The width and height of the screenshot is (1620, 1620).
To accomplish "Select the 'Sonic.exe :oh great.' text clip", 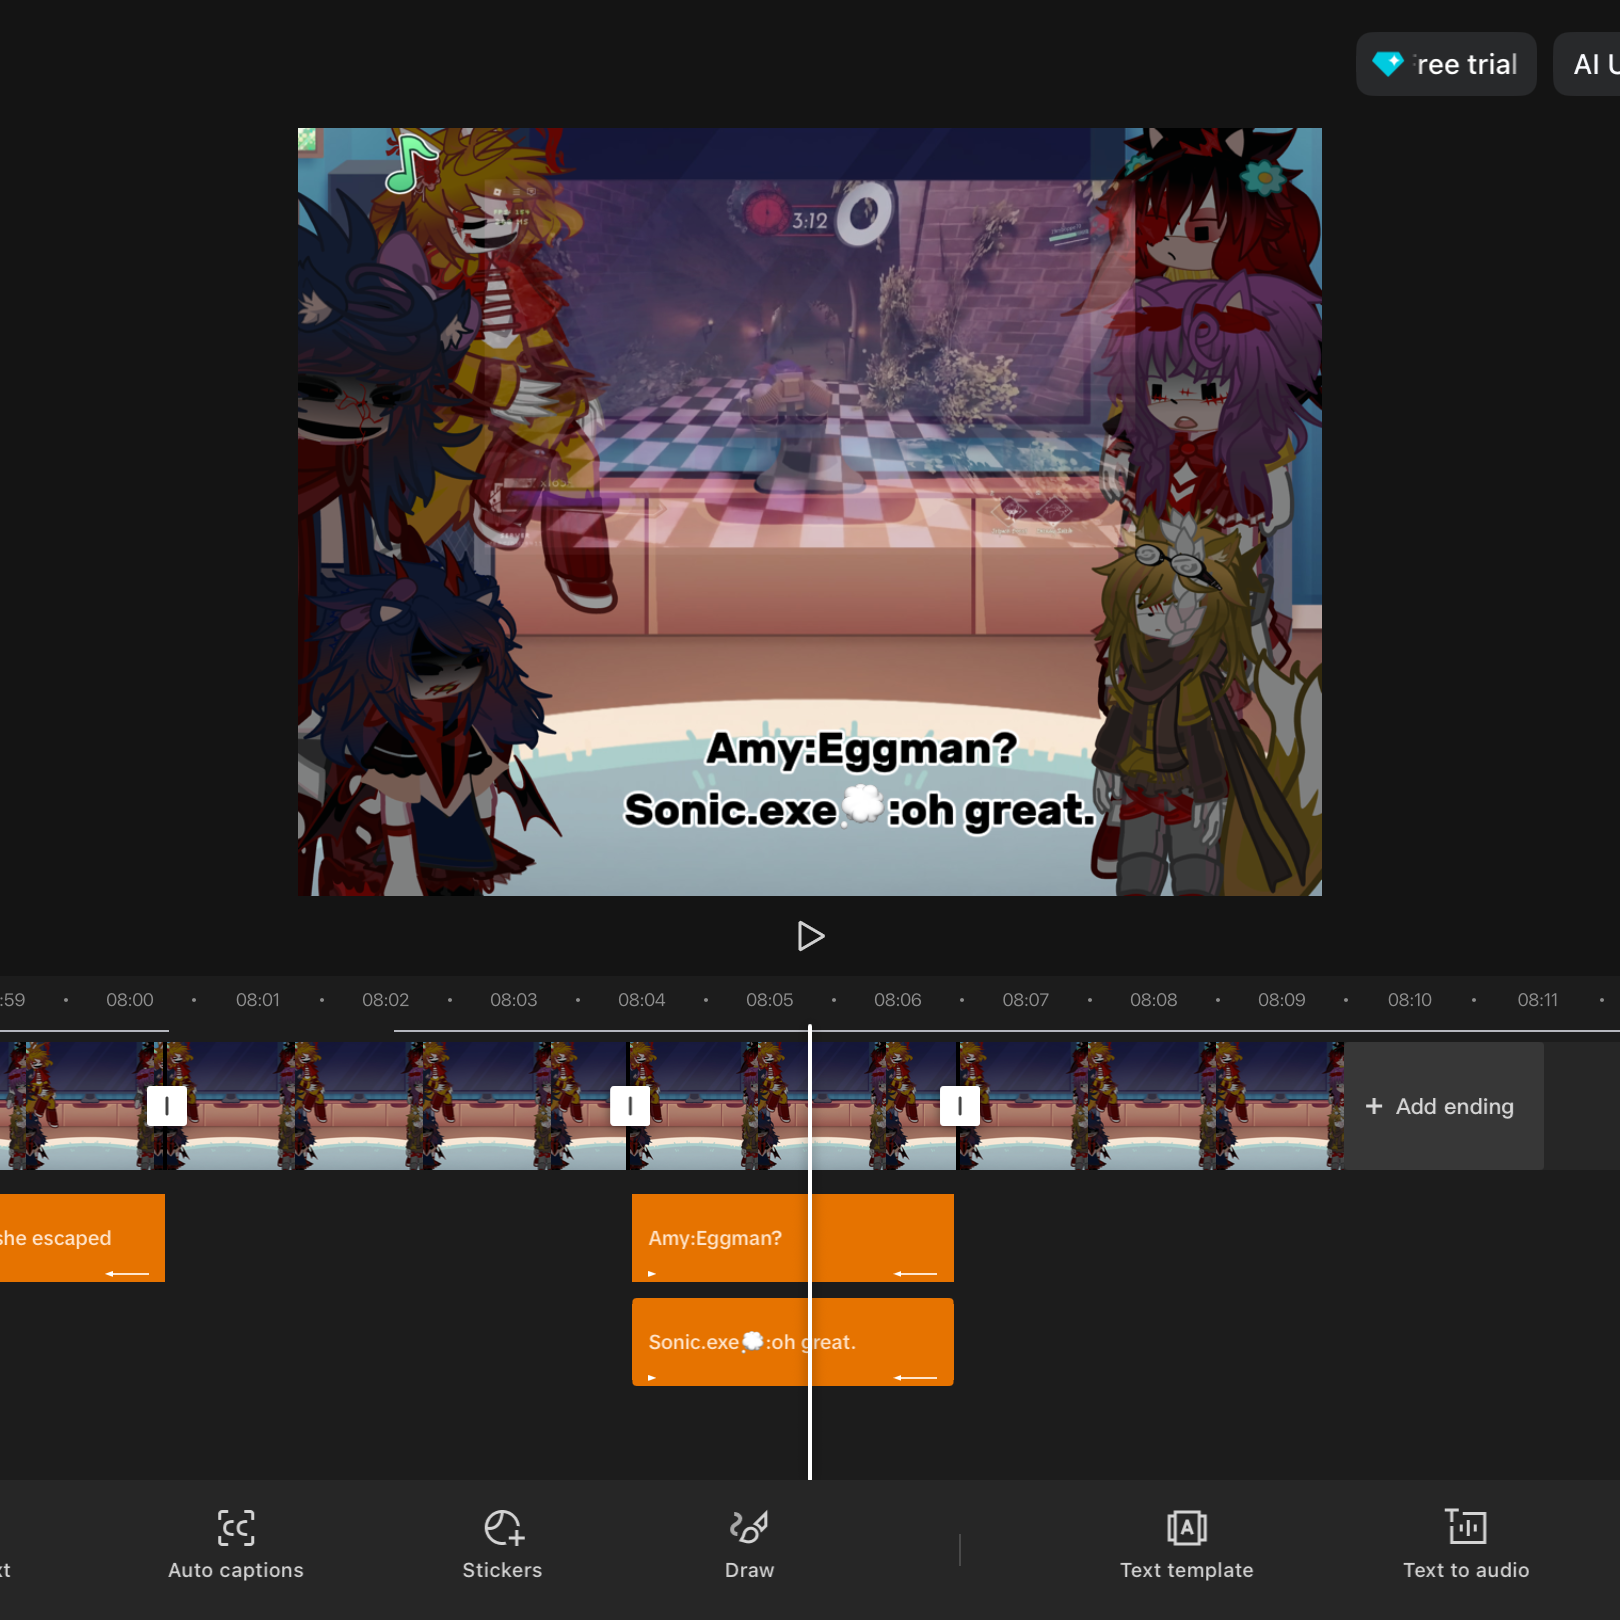I will (792, 1342).
